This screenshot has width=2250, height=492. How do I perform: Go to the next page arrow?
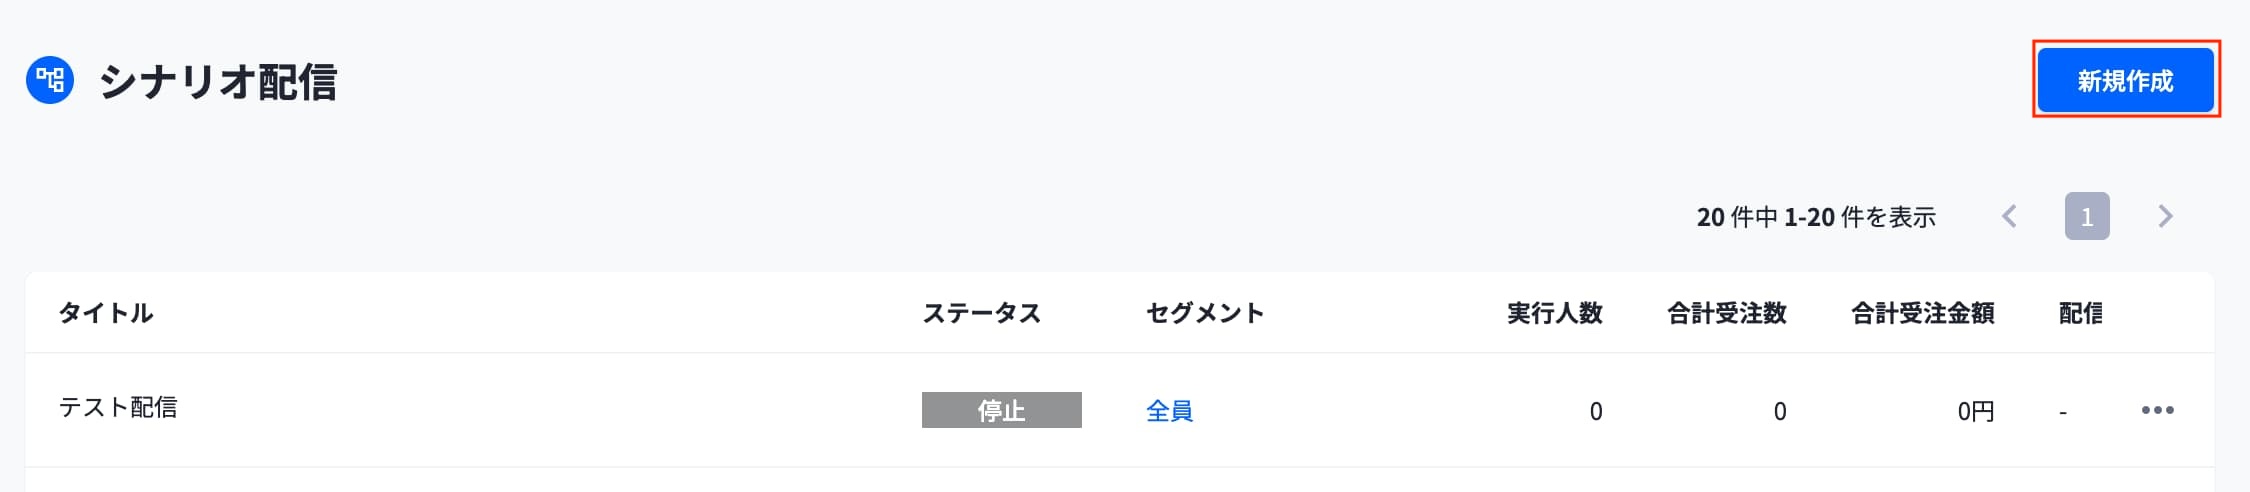[2165, 216]
